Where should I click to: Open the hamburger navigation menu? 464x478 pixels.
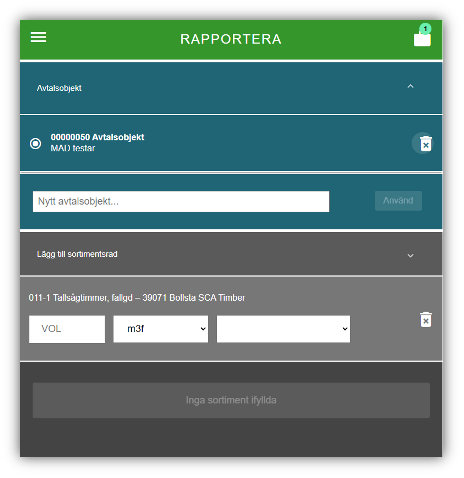38,37
